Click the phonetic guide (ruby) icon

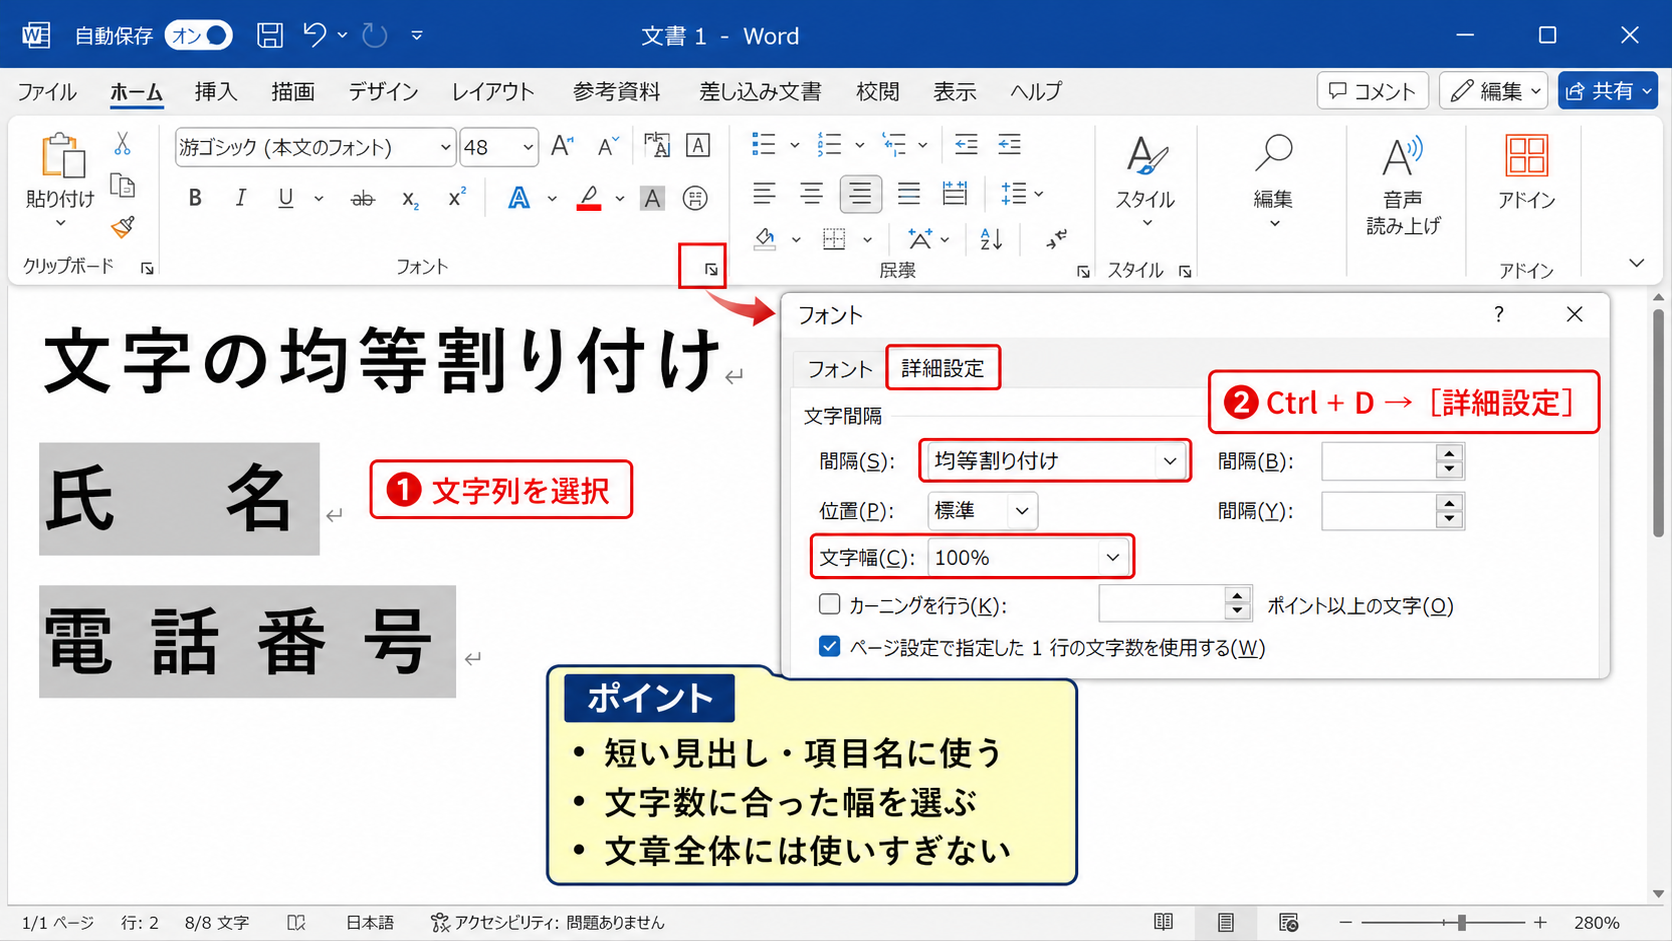click(x=657, y=146)
